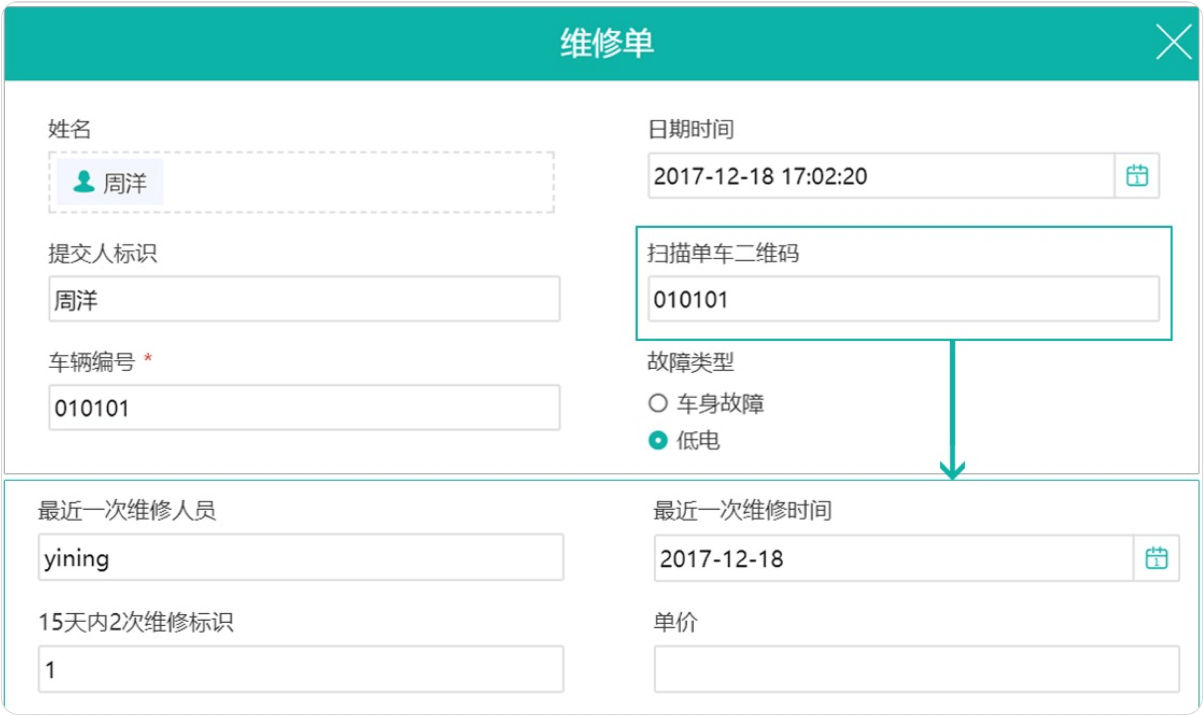Focus the 15天内2次维修标识 field
The height and width of the screenshot is (716, 1204).
(x=300, y=669)
